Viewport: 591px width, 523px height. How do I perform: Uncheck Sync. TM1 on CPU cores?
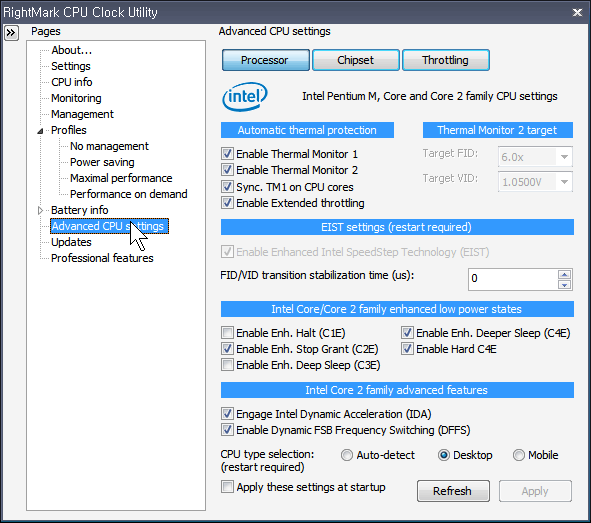click(227, 187)
